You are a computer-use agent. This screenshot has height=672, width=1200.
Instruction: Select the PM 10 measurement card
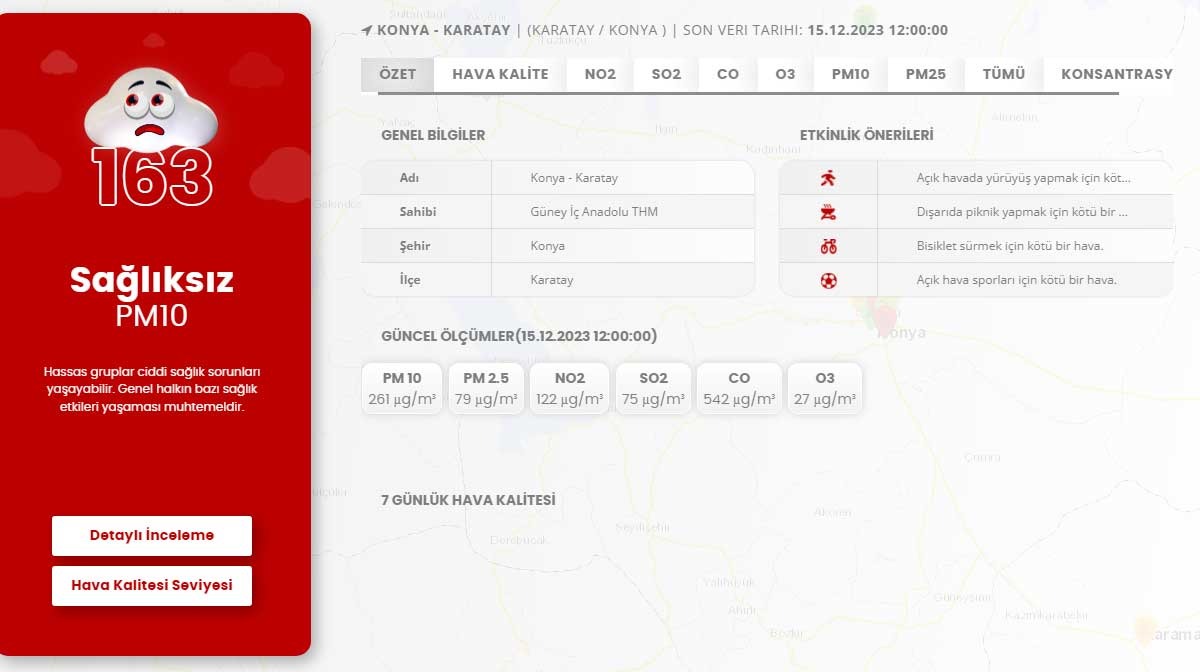[401, 389]
